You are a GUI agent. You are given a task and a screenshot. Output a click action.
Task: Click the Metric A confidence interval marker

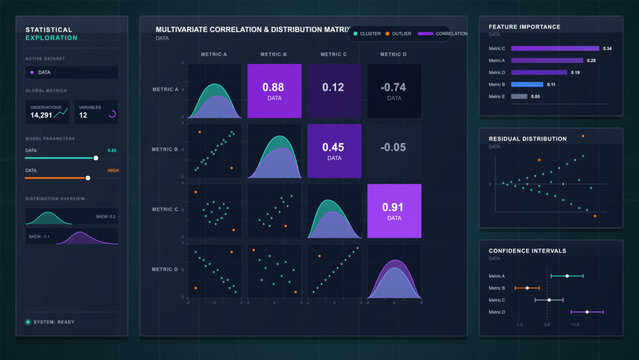pos(567,276)
